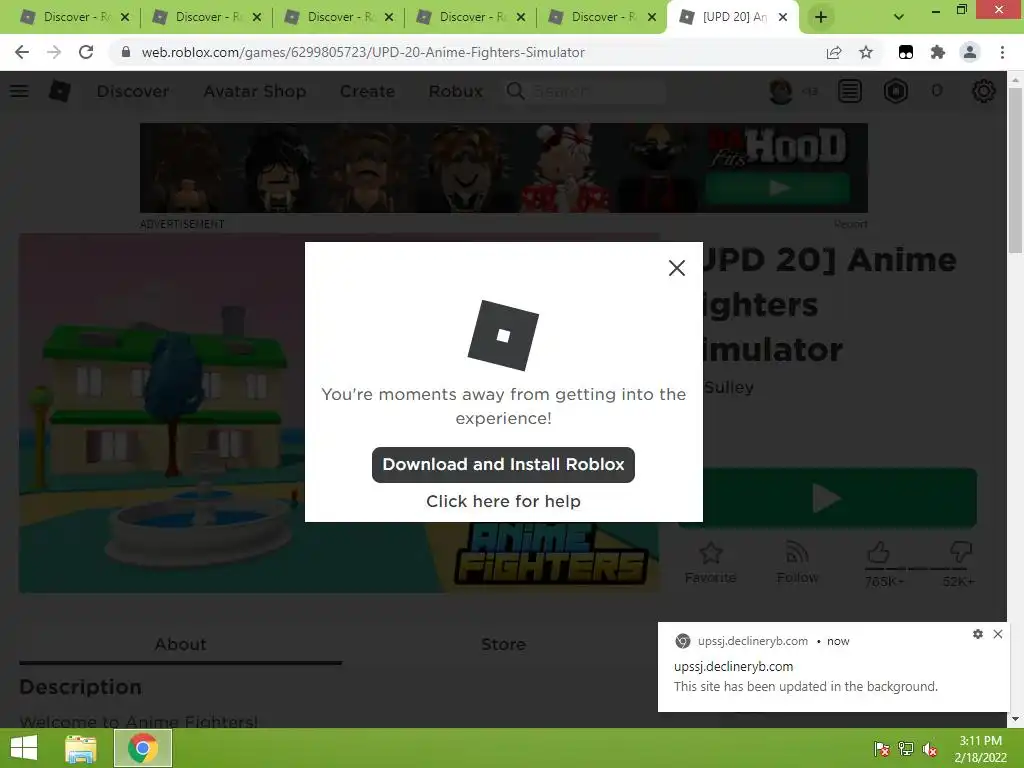
Task: Open Roblox notifications stream icon
Action: 850,91
